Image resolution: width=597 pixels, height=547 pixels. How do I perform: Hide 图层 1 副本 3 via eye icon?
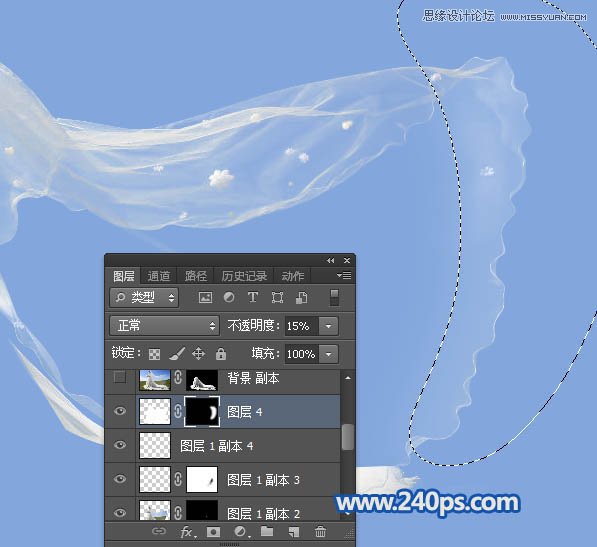point(120,479)
